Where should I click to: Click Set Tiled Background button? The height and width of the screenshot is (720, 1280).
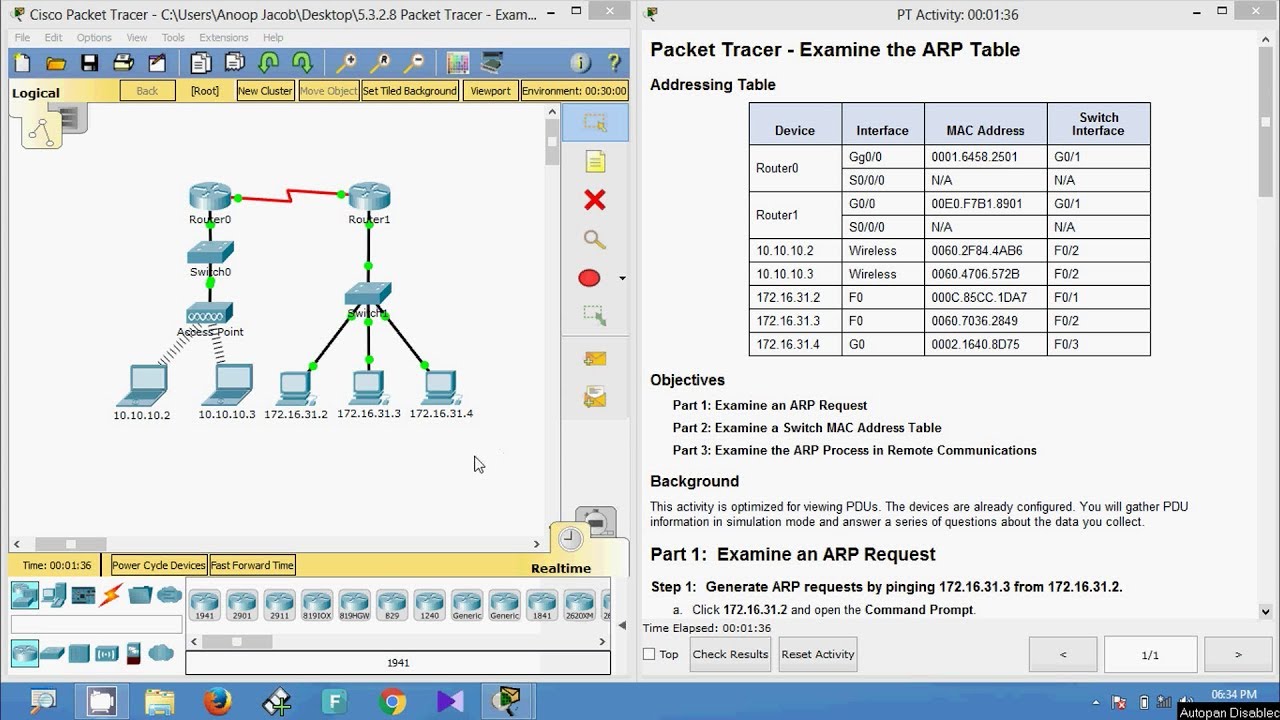[409, 91]
